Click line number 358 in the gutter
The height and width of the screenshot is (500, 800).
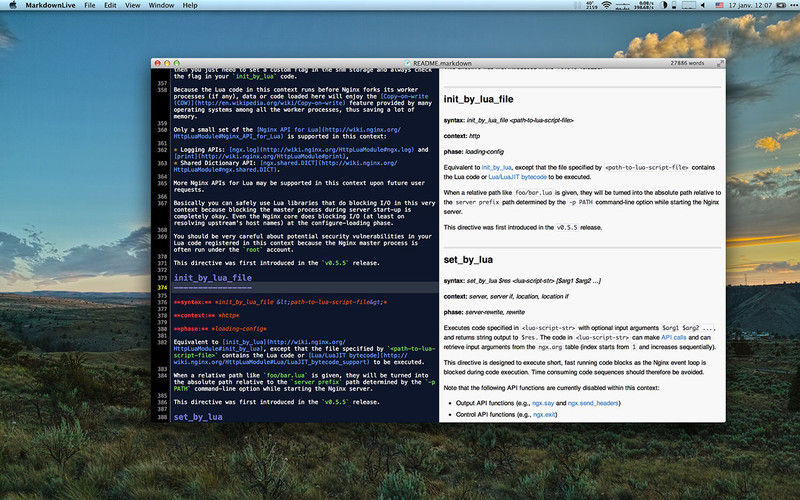162,90
